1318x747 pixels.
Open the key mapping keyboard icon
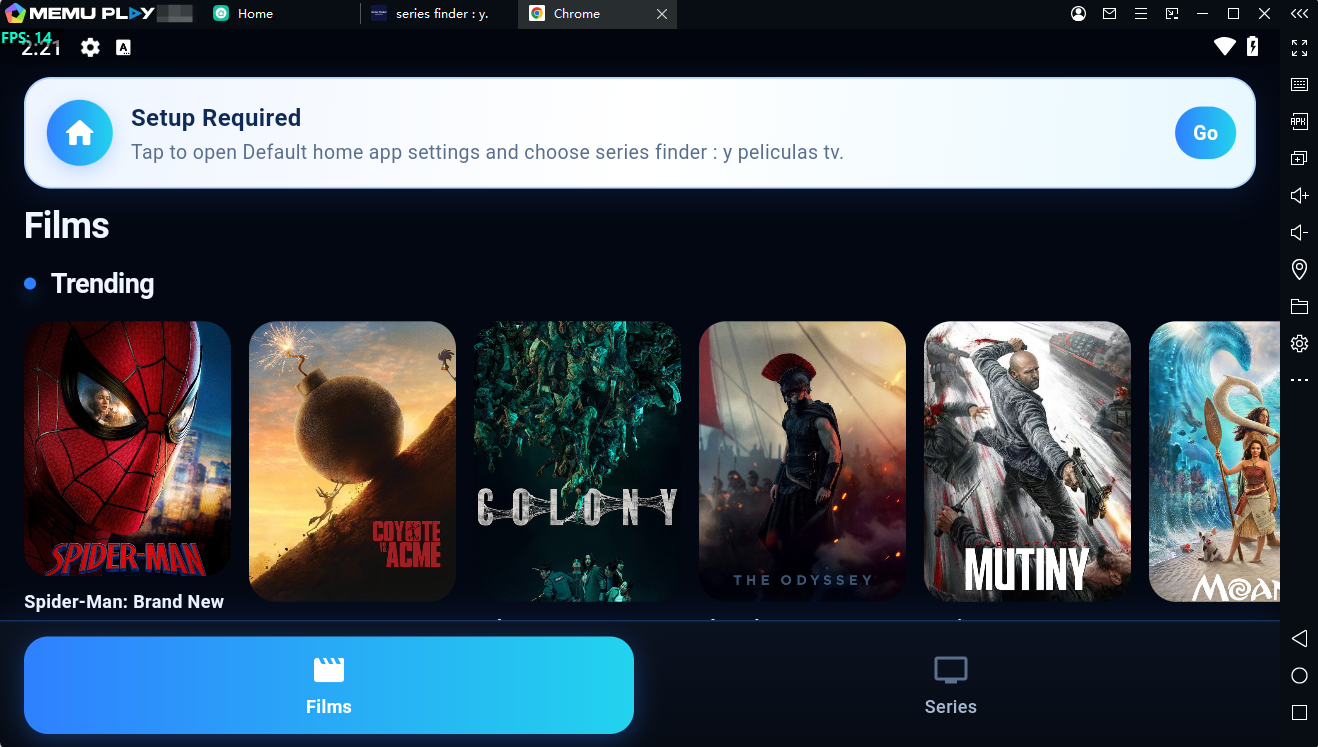pos(1299,84)
